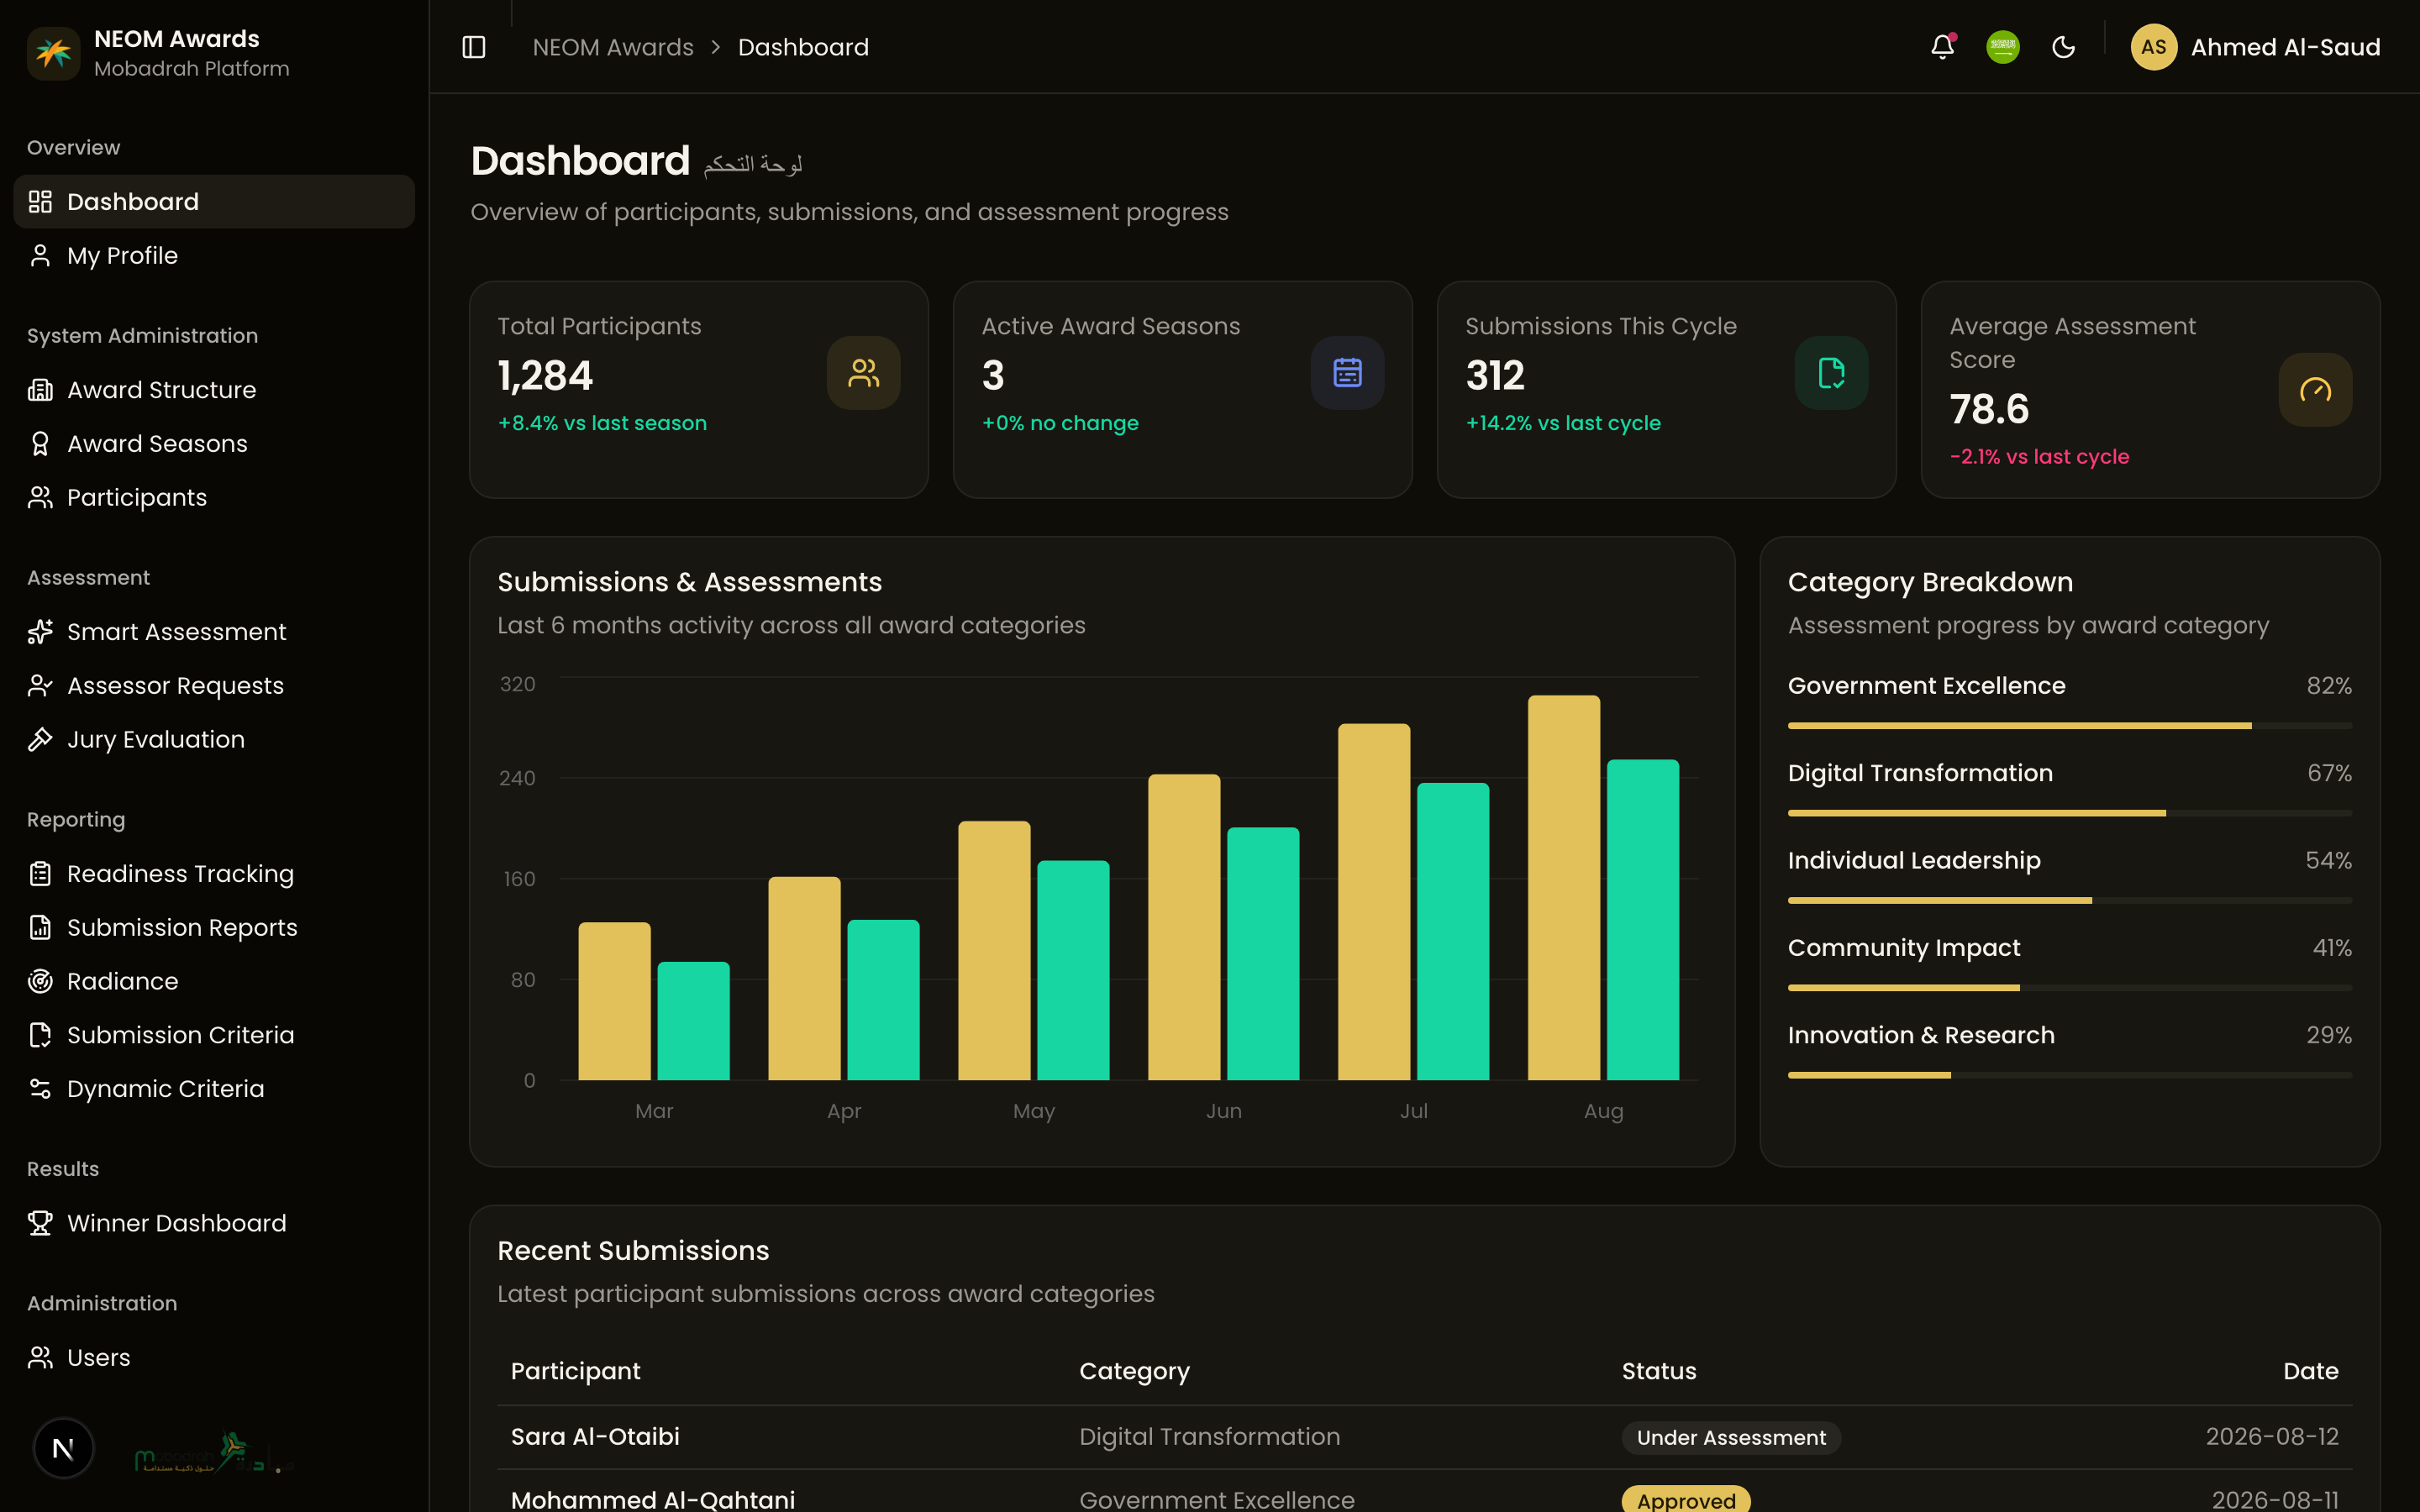Open Dynamic Criteria

click(x=214, y=1089)
